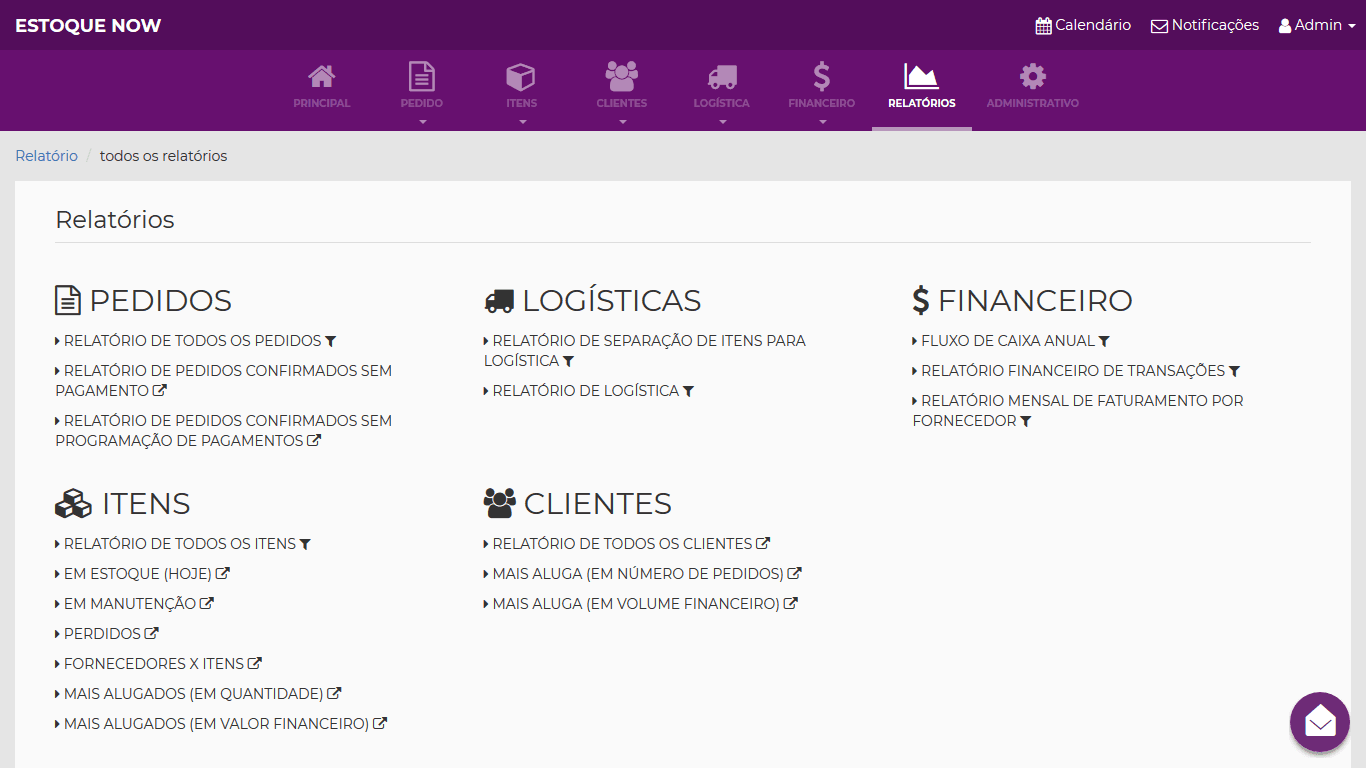Open the floating envelope chat button
This screenshot has height=768, width=1366.
click(x=1320, y=722)
